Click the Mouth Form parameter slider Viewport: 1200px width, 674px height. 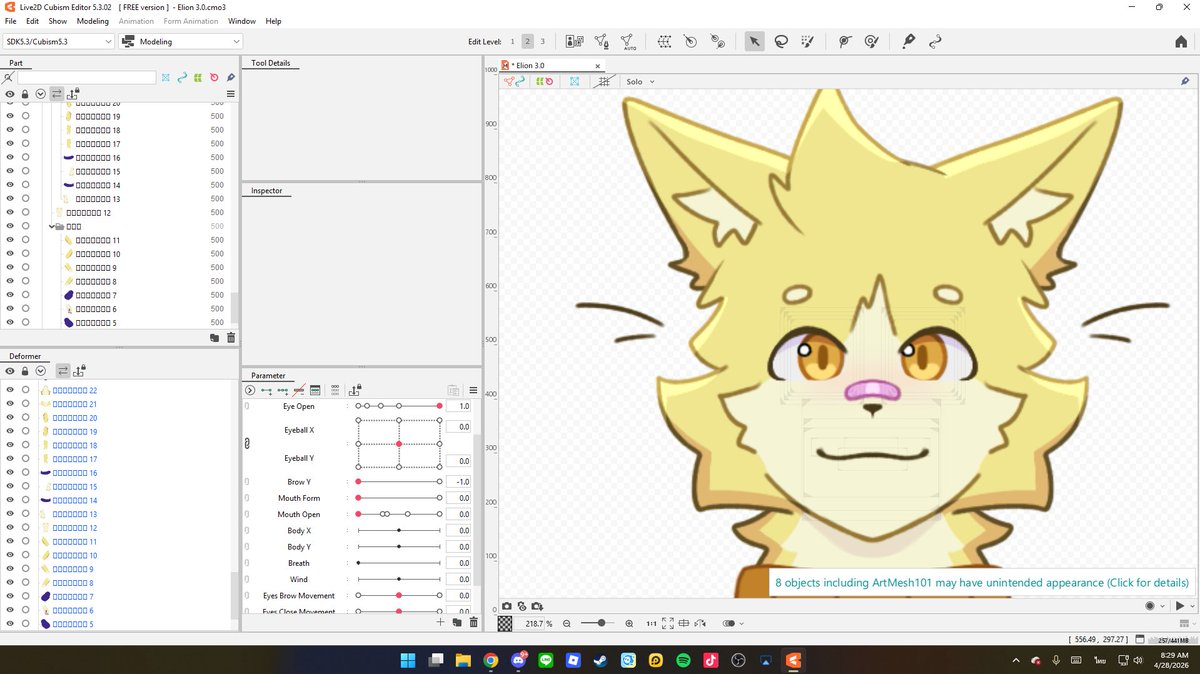[x=399, y=498]
